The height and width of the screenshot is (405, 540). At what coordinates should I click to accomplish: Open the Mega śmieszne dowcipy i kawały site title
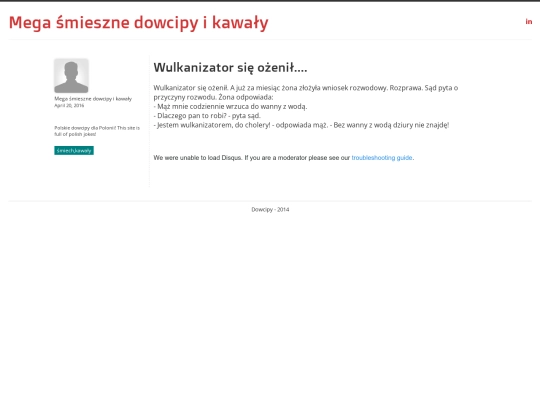coord(138,23)
